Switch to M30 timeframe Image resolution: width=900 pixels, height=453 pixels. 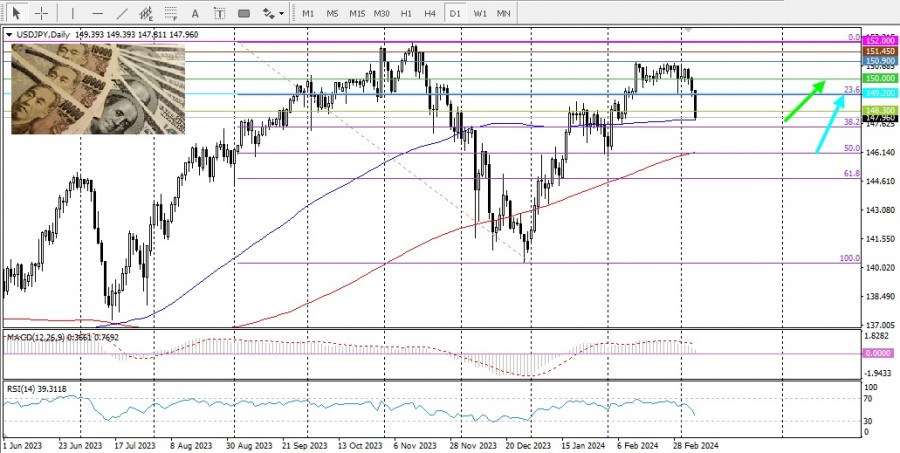point(382,13)
